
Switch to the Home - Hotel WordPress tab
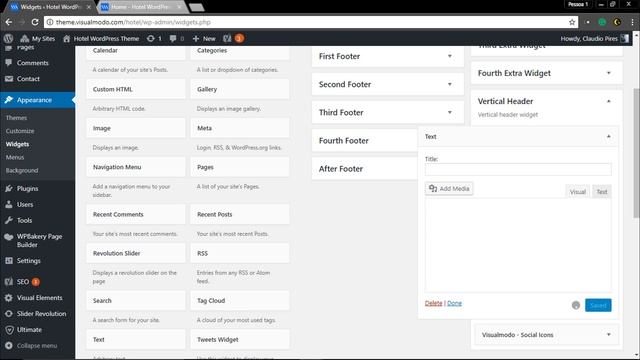coord(141,7)
